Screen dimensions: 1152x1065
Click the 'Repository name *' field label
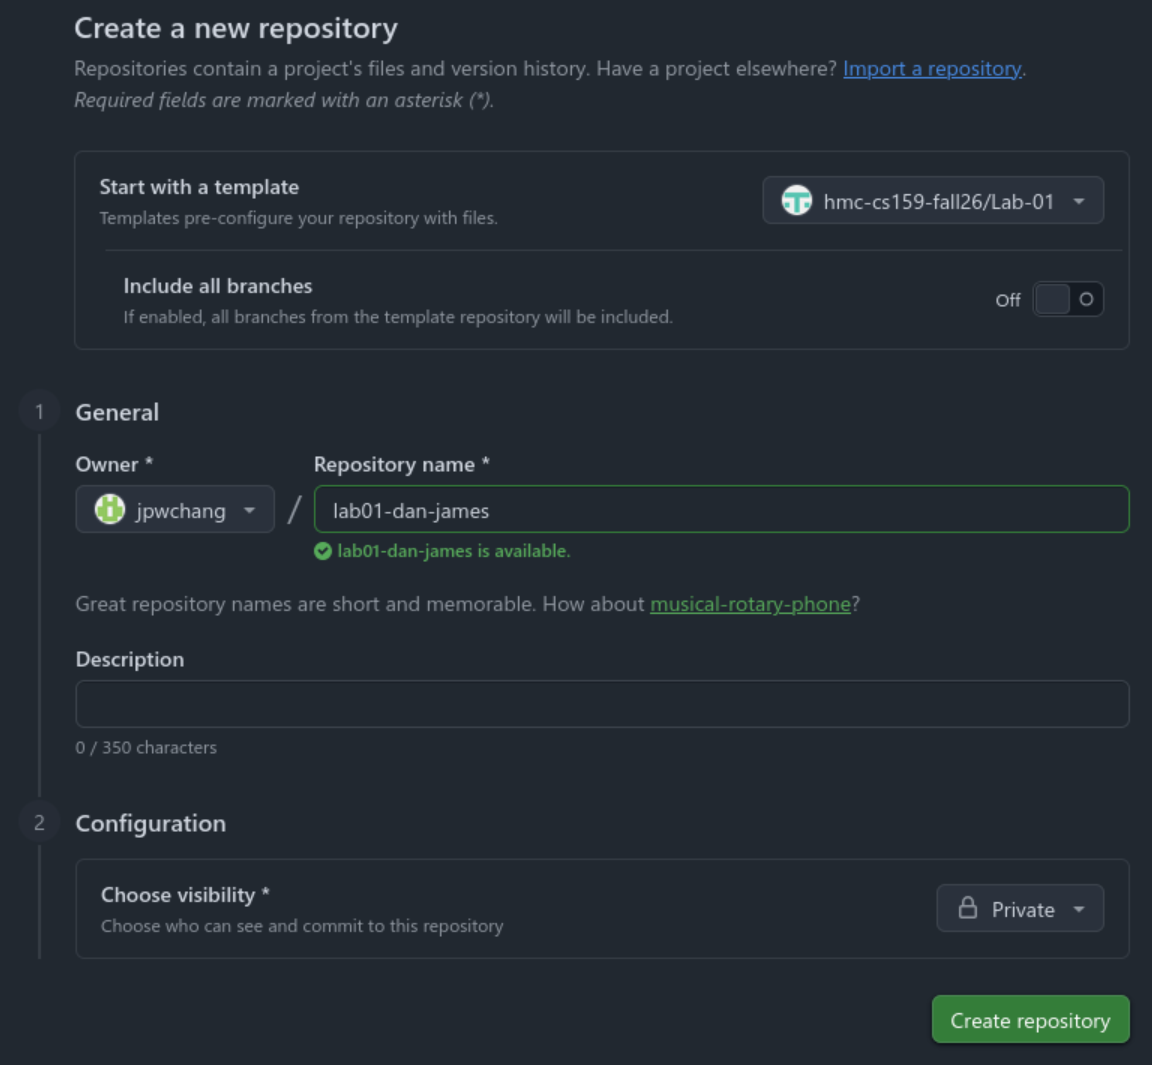[401, 464]
